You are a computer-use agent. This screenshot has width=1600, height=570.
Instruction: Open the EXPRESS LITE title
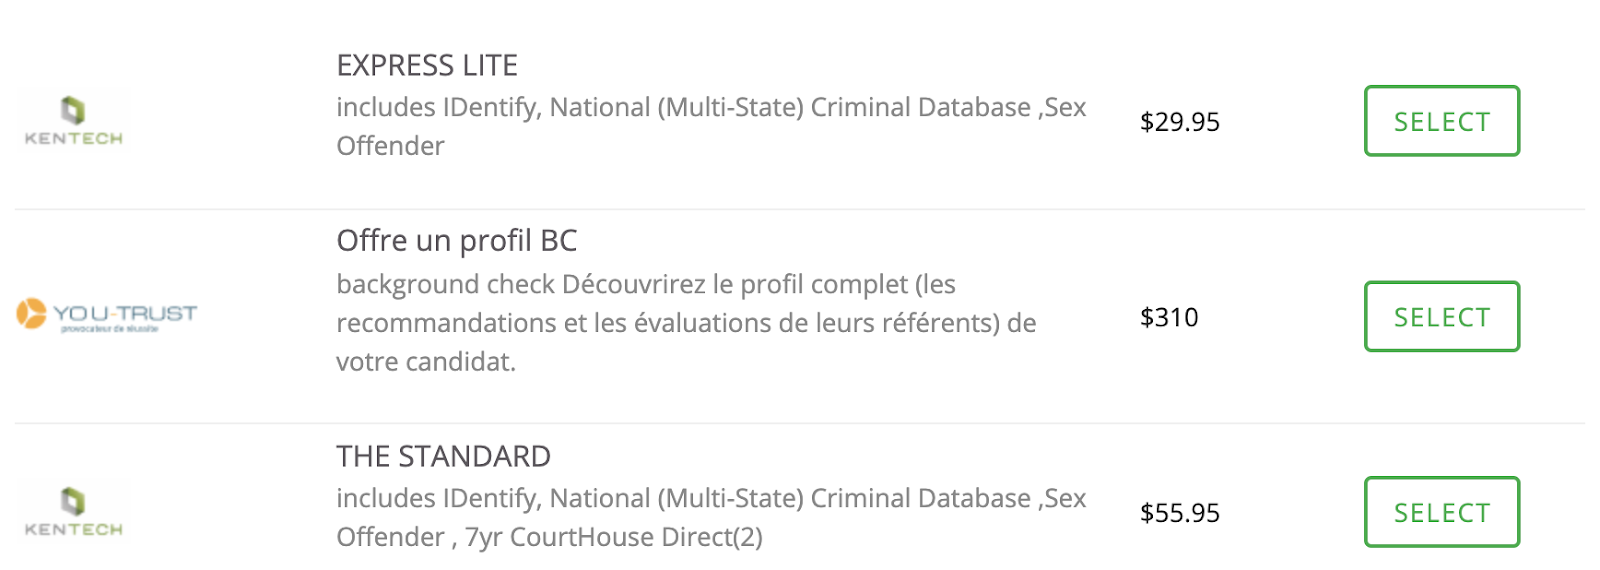pyautogui.click(x=427, y=66)
